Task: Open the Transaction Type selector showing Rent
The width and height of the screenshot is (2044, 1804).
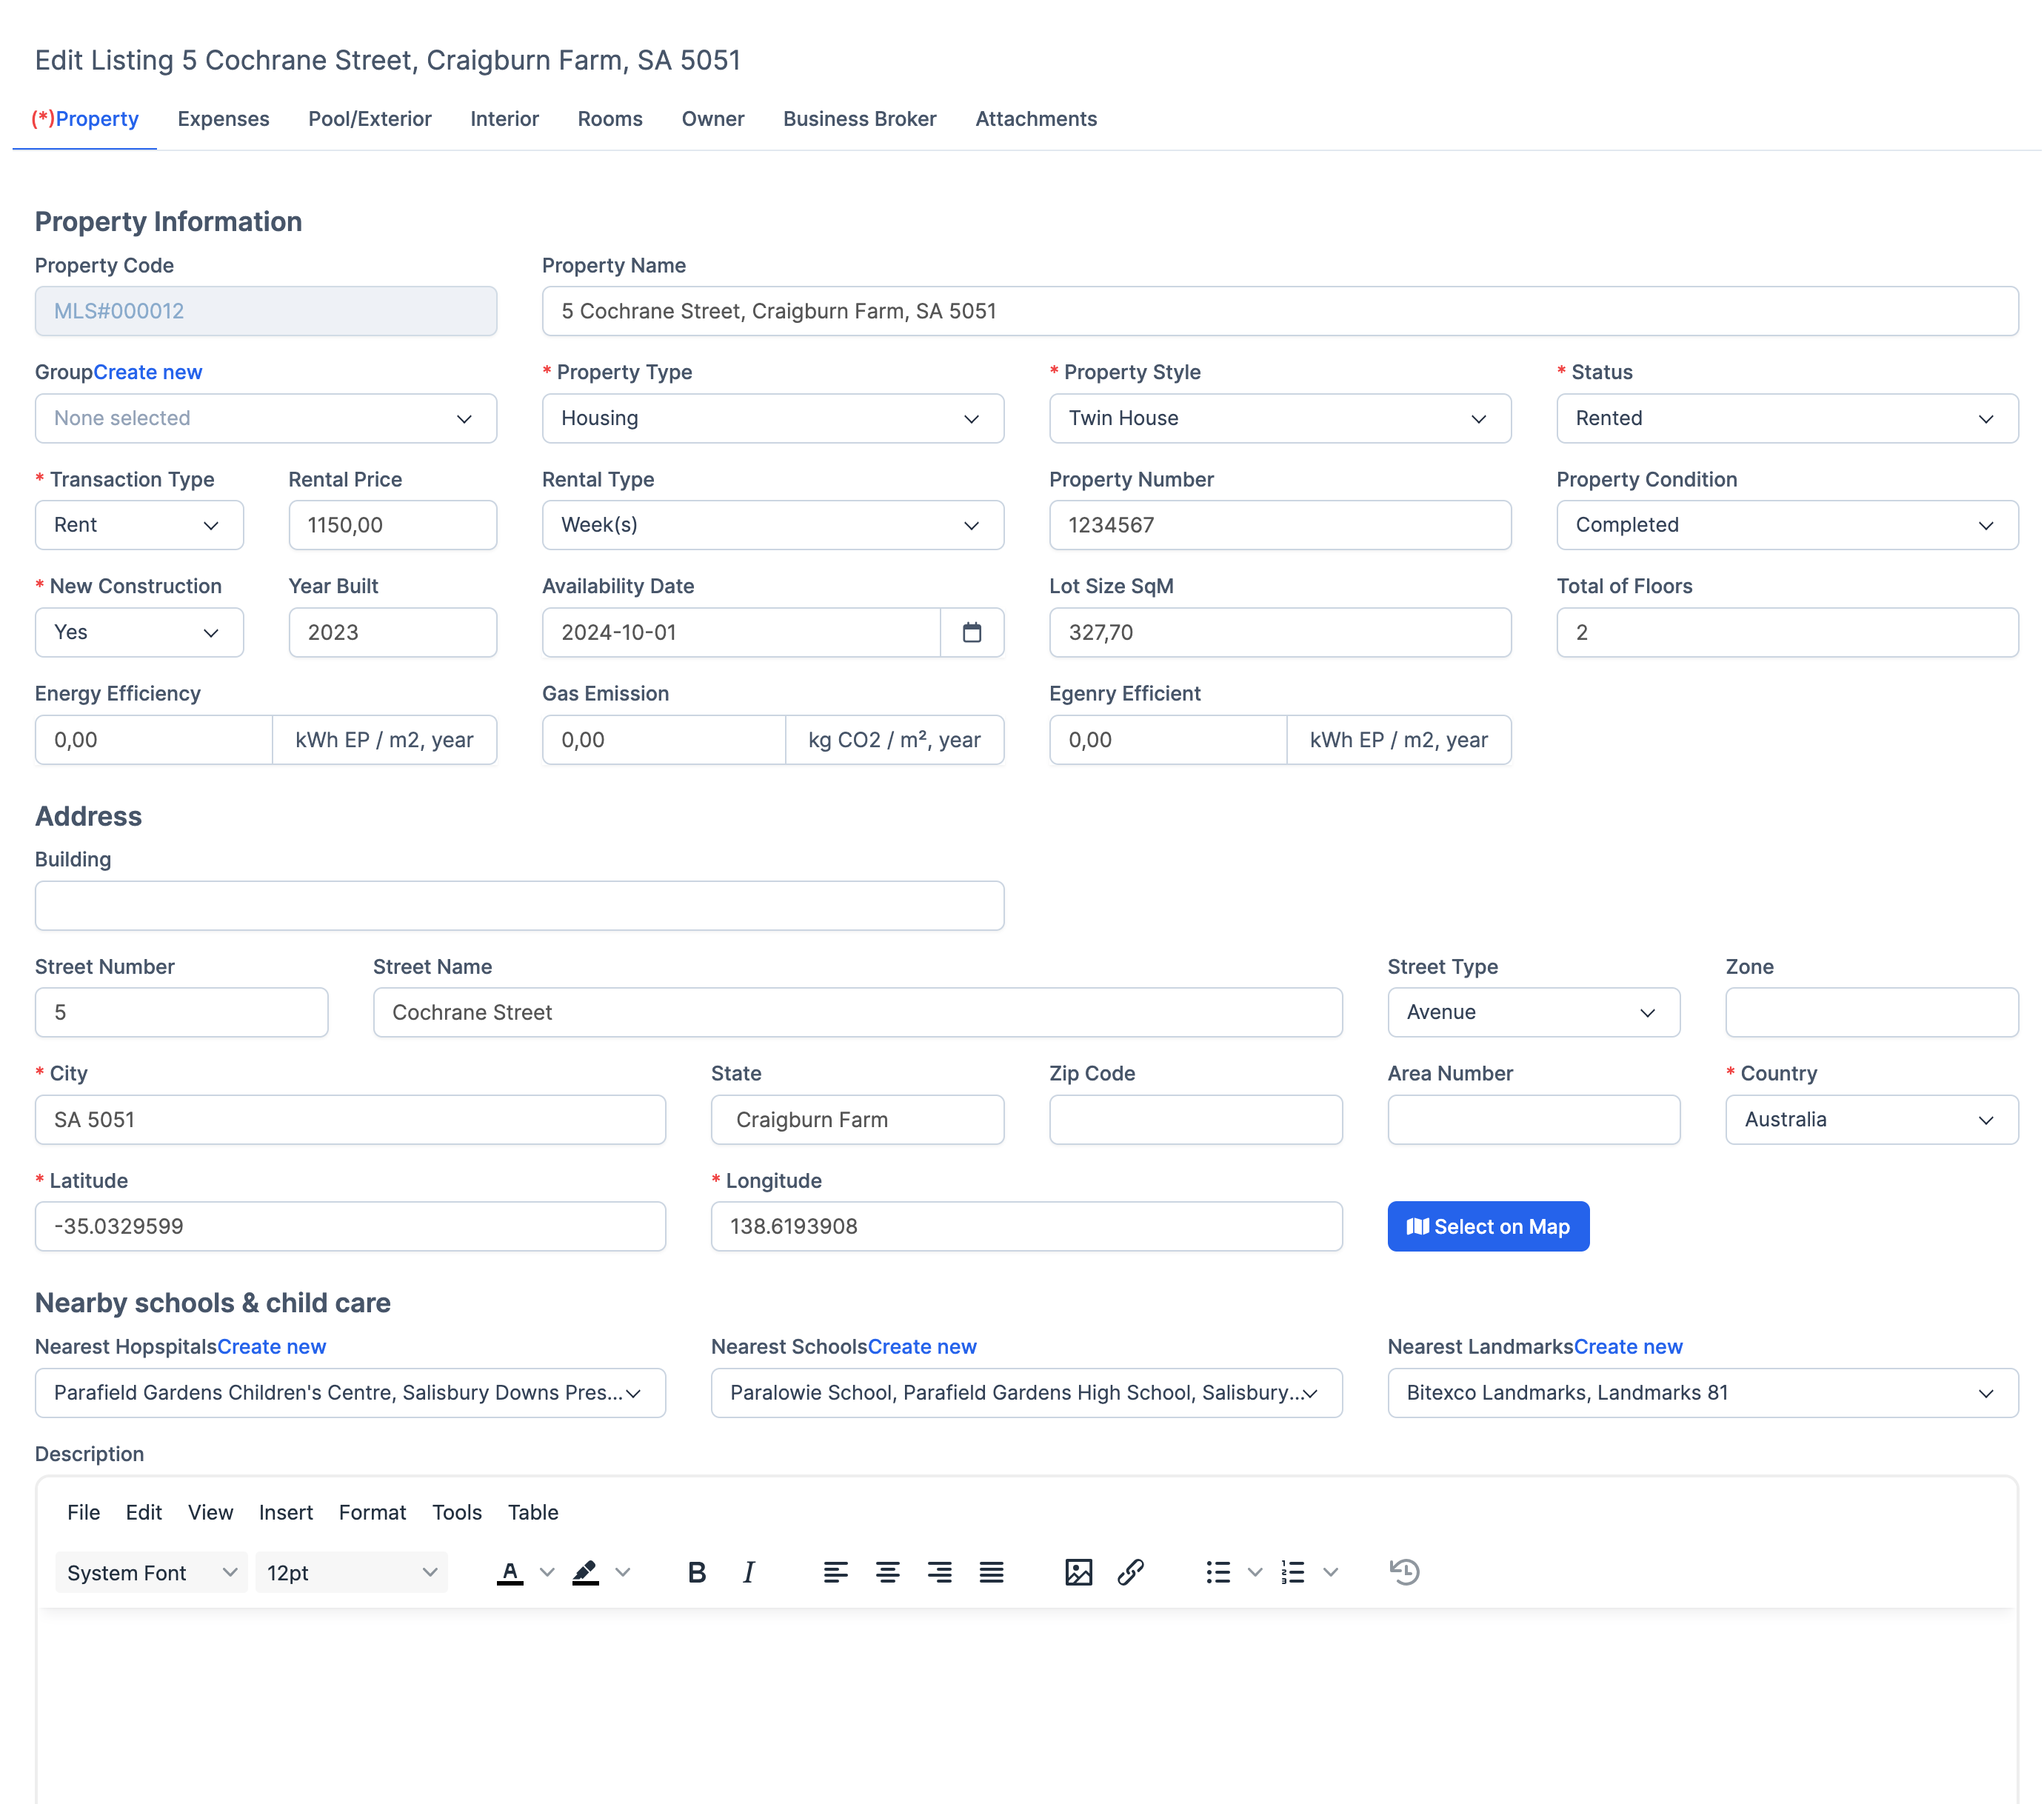Action: click(x=139, y=524)
